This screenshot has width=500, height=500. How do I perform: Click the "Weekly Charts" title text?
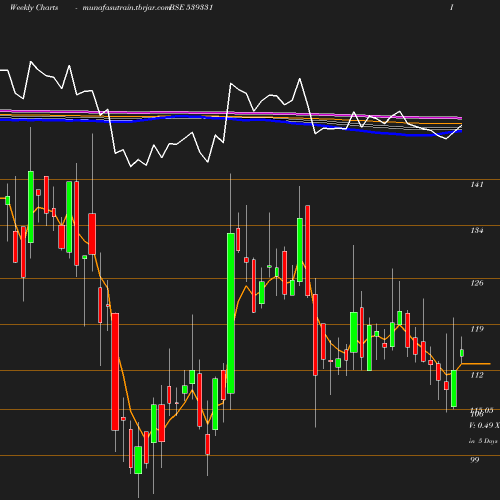[x=34, y=7]
